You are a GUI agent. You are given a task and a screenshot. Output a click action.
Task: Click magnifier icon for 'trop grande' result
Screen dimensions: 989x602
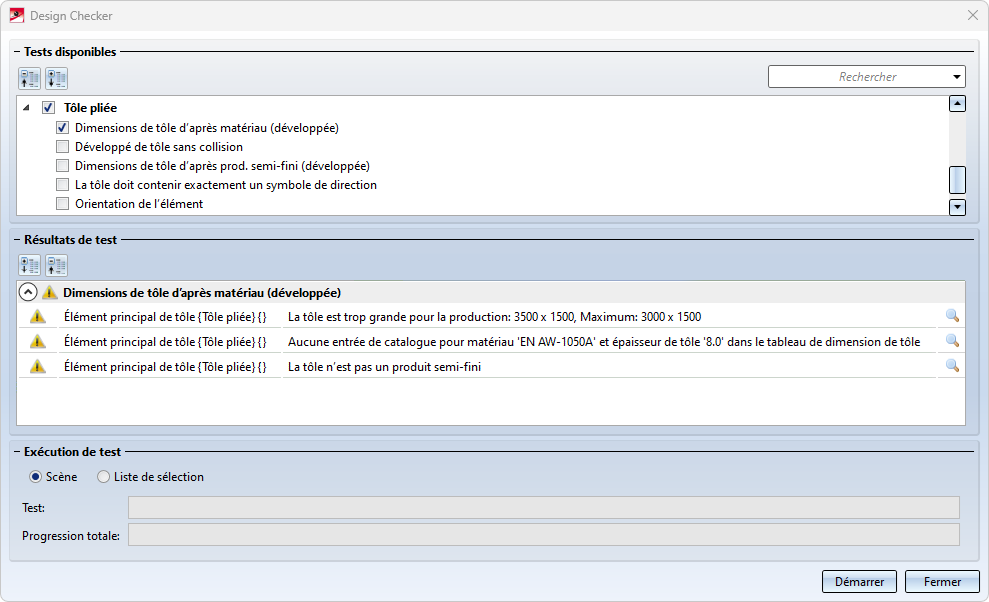click(x=952, y=316)
